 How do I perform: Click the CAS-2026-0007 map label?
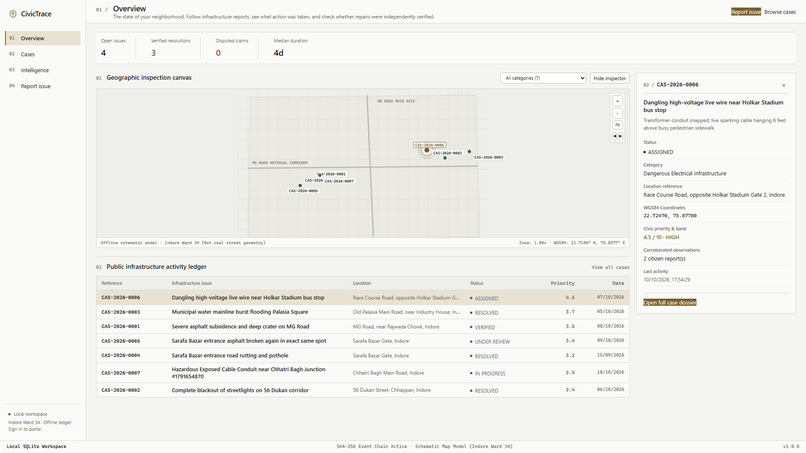(x=339, y=181)
